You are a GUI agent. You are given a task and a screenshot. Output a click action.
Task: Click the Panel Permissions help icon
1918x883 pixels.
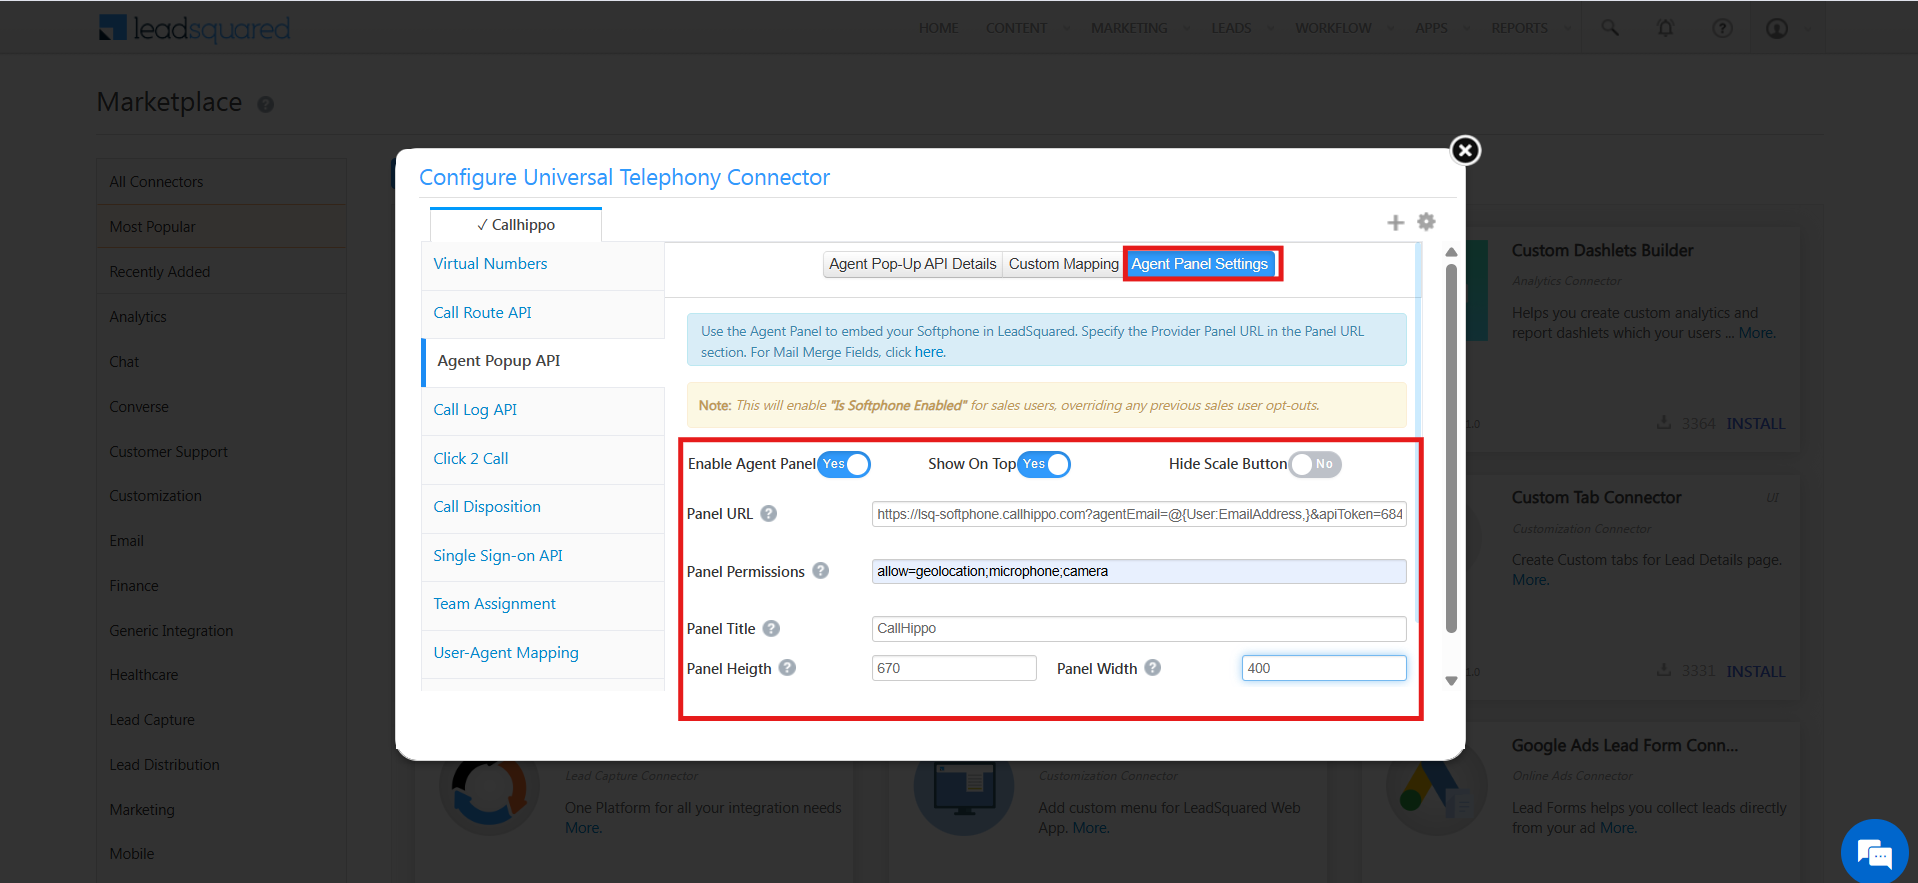[x=820, y=571]
